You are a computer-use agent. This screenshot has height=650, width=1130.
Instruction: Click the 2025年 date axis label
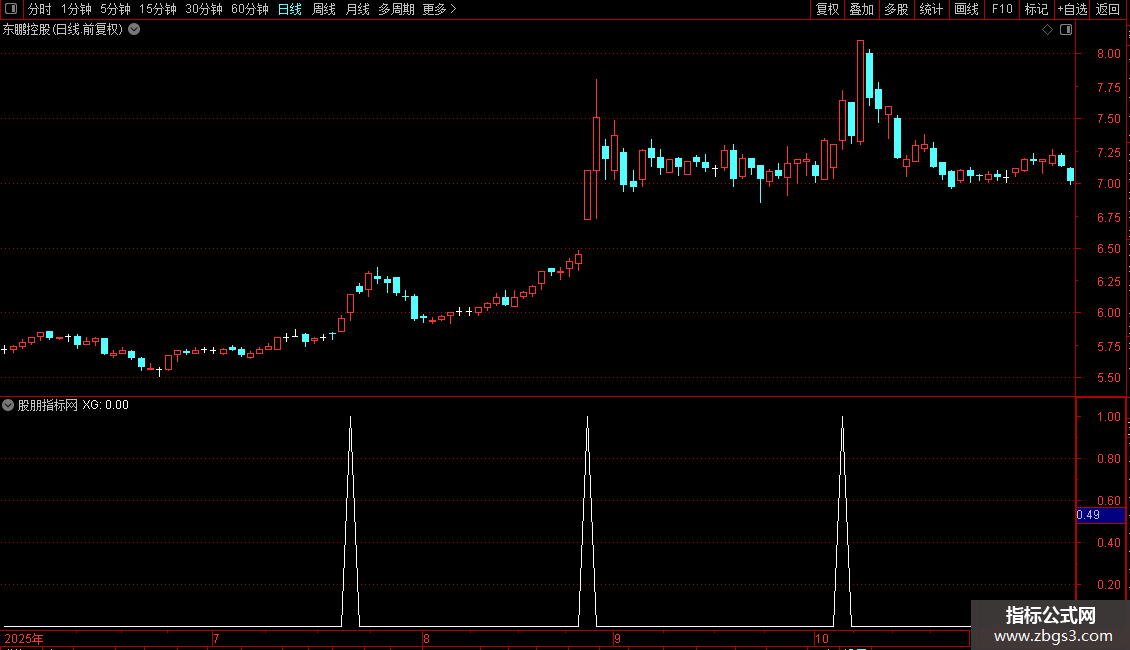(x=24, y=638)
